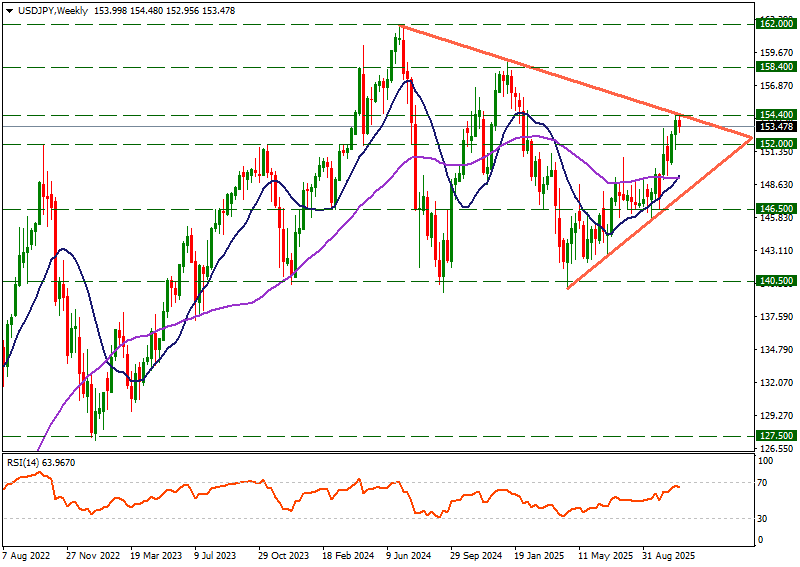Click the triangle arrow beside USDJPY,Weekly title
The image size is (800, 567).
(9, 10)
